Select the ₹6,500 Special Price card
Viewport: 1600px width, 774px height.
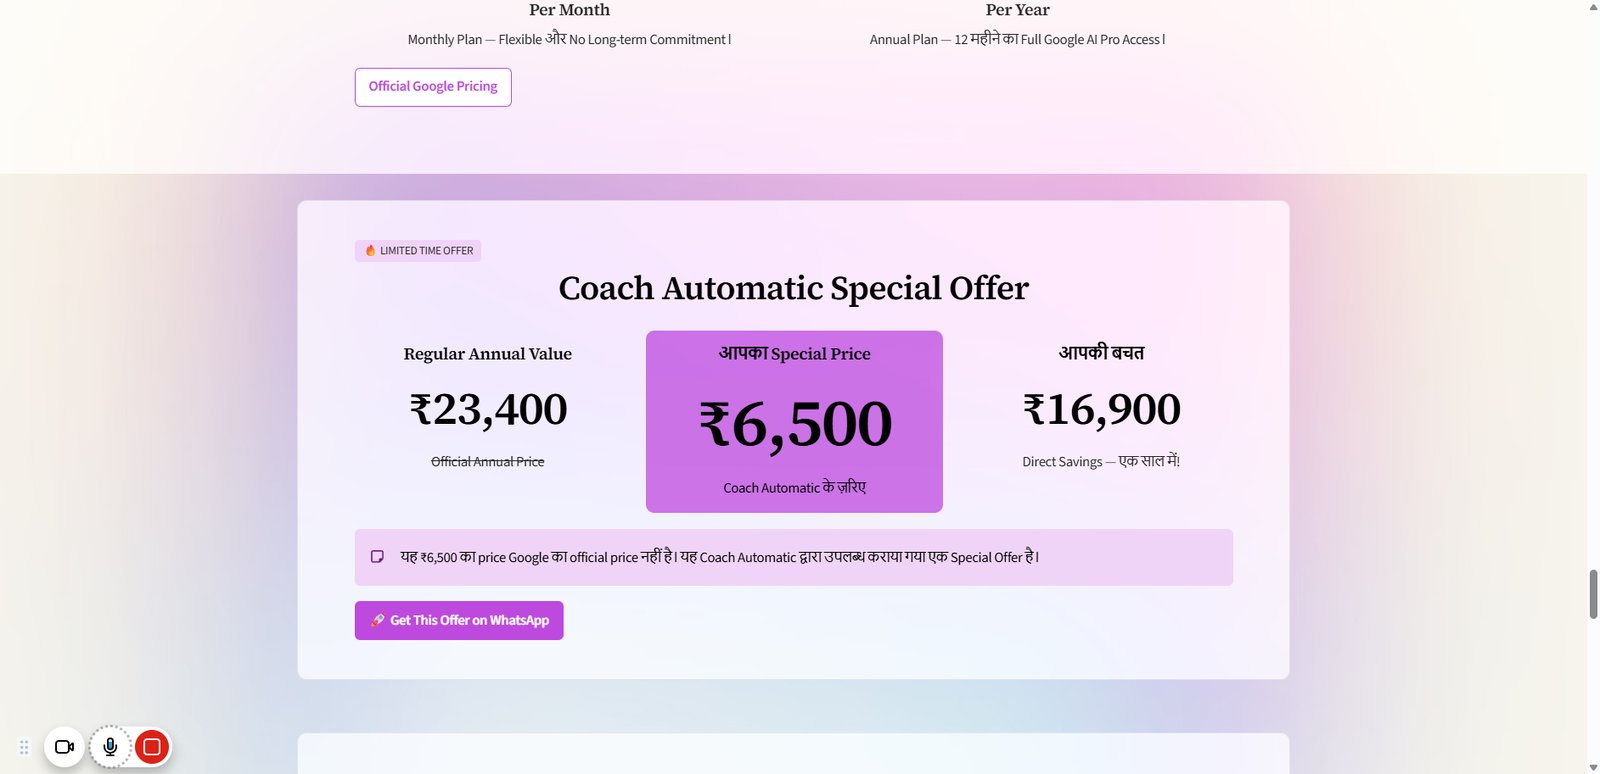tap(794, 422)
